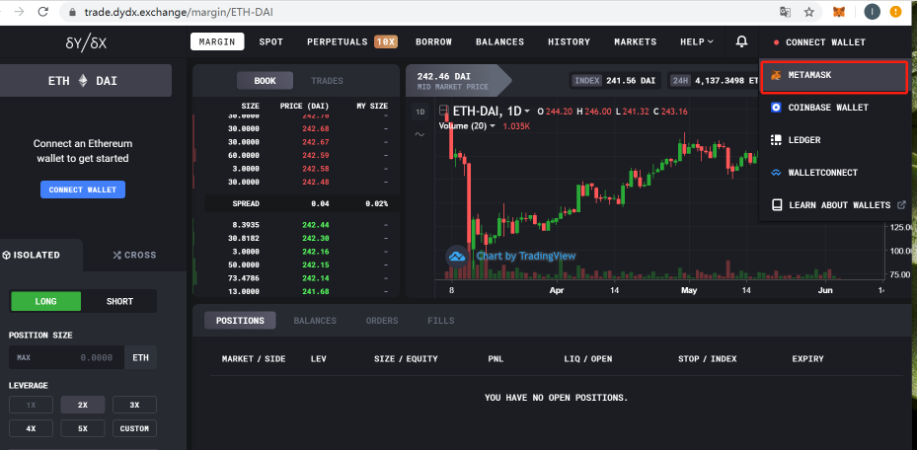Open the Fills tab
Image resolution: width=917 pixels, height=450 pixels.
coord(441,321)
